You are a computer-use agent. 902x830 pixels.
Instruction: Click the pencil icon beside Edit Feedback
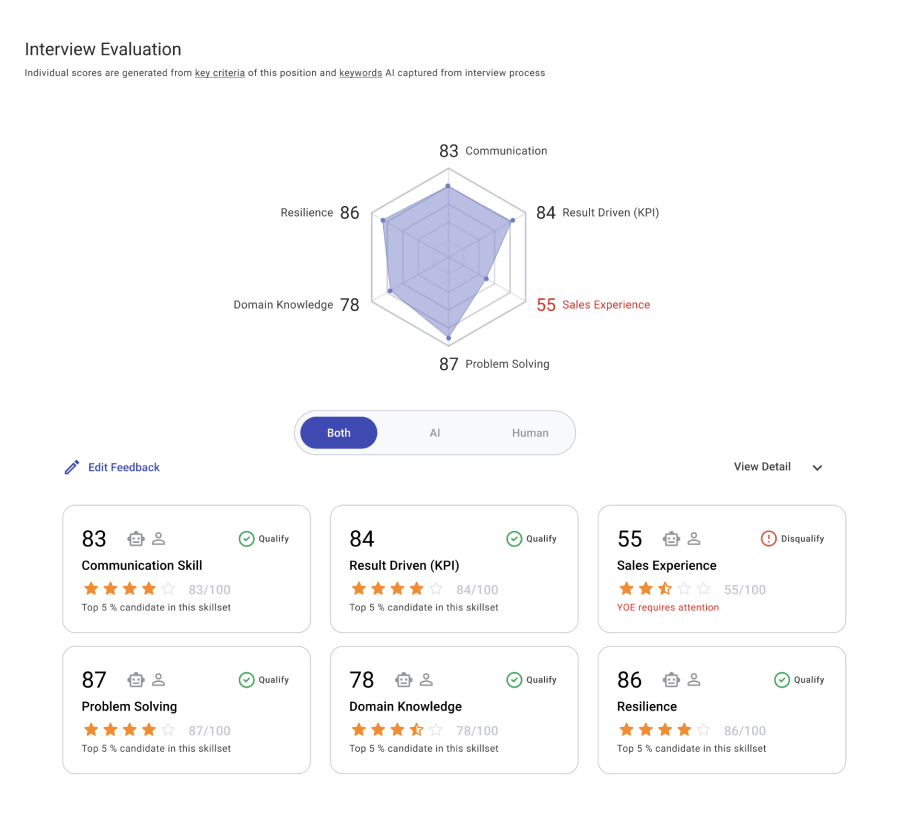72,467
